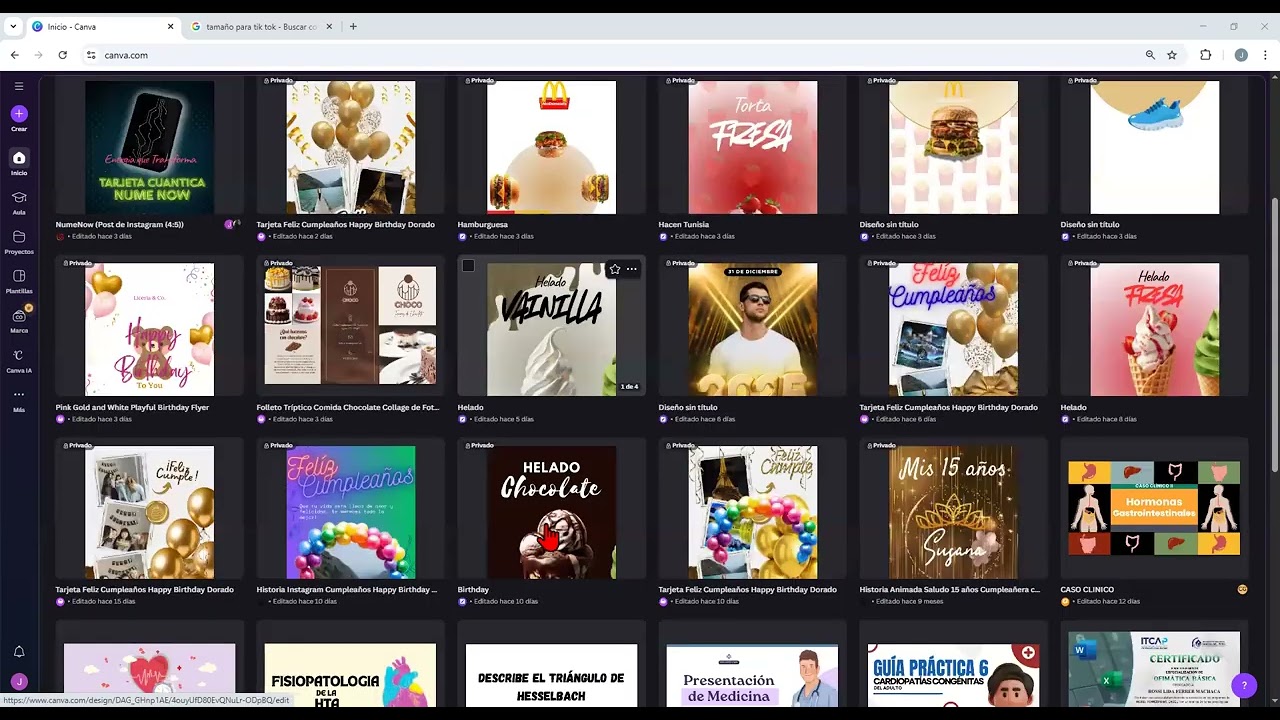Reload the Canva page
Screen dimensions: 1280x720
click(62, 55)
